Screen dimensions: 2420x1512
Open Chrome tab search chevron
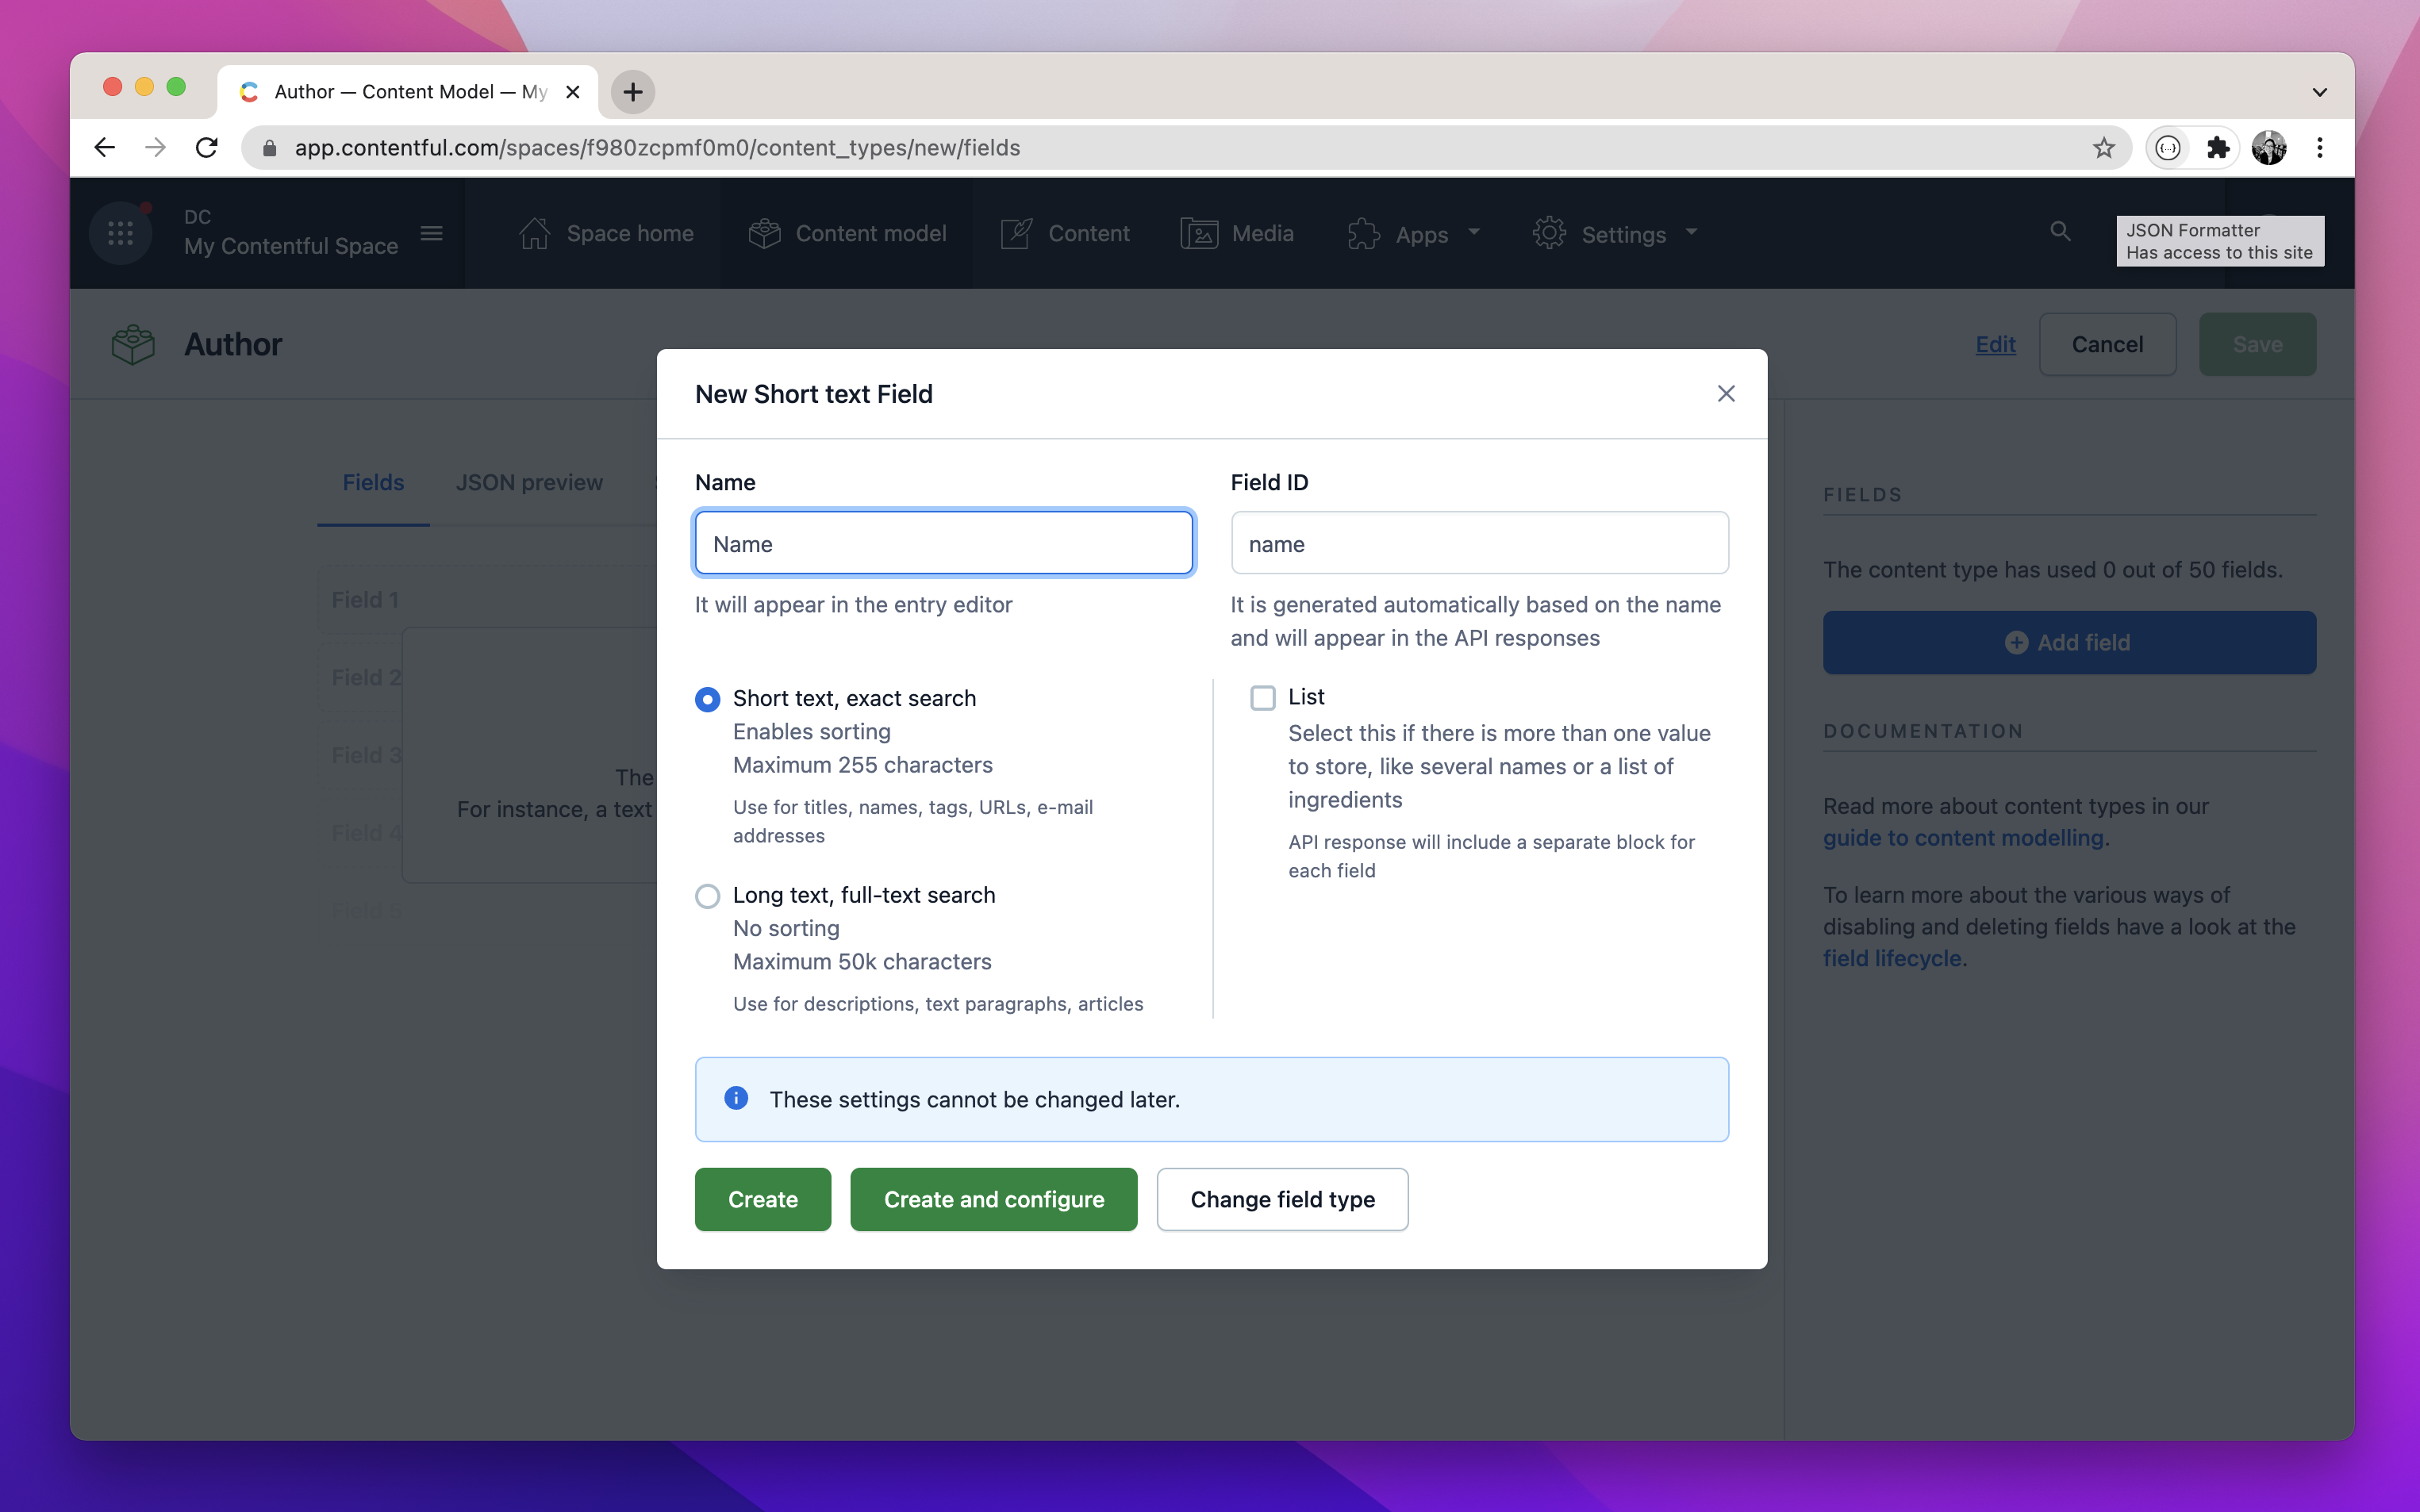pos(2319,92)
